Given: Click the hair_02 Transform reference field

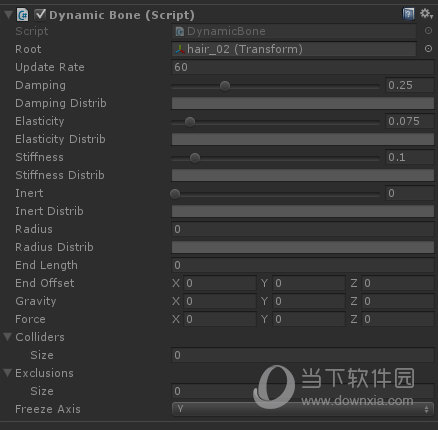Looking at the screenshot, I should point(294,49).
